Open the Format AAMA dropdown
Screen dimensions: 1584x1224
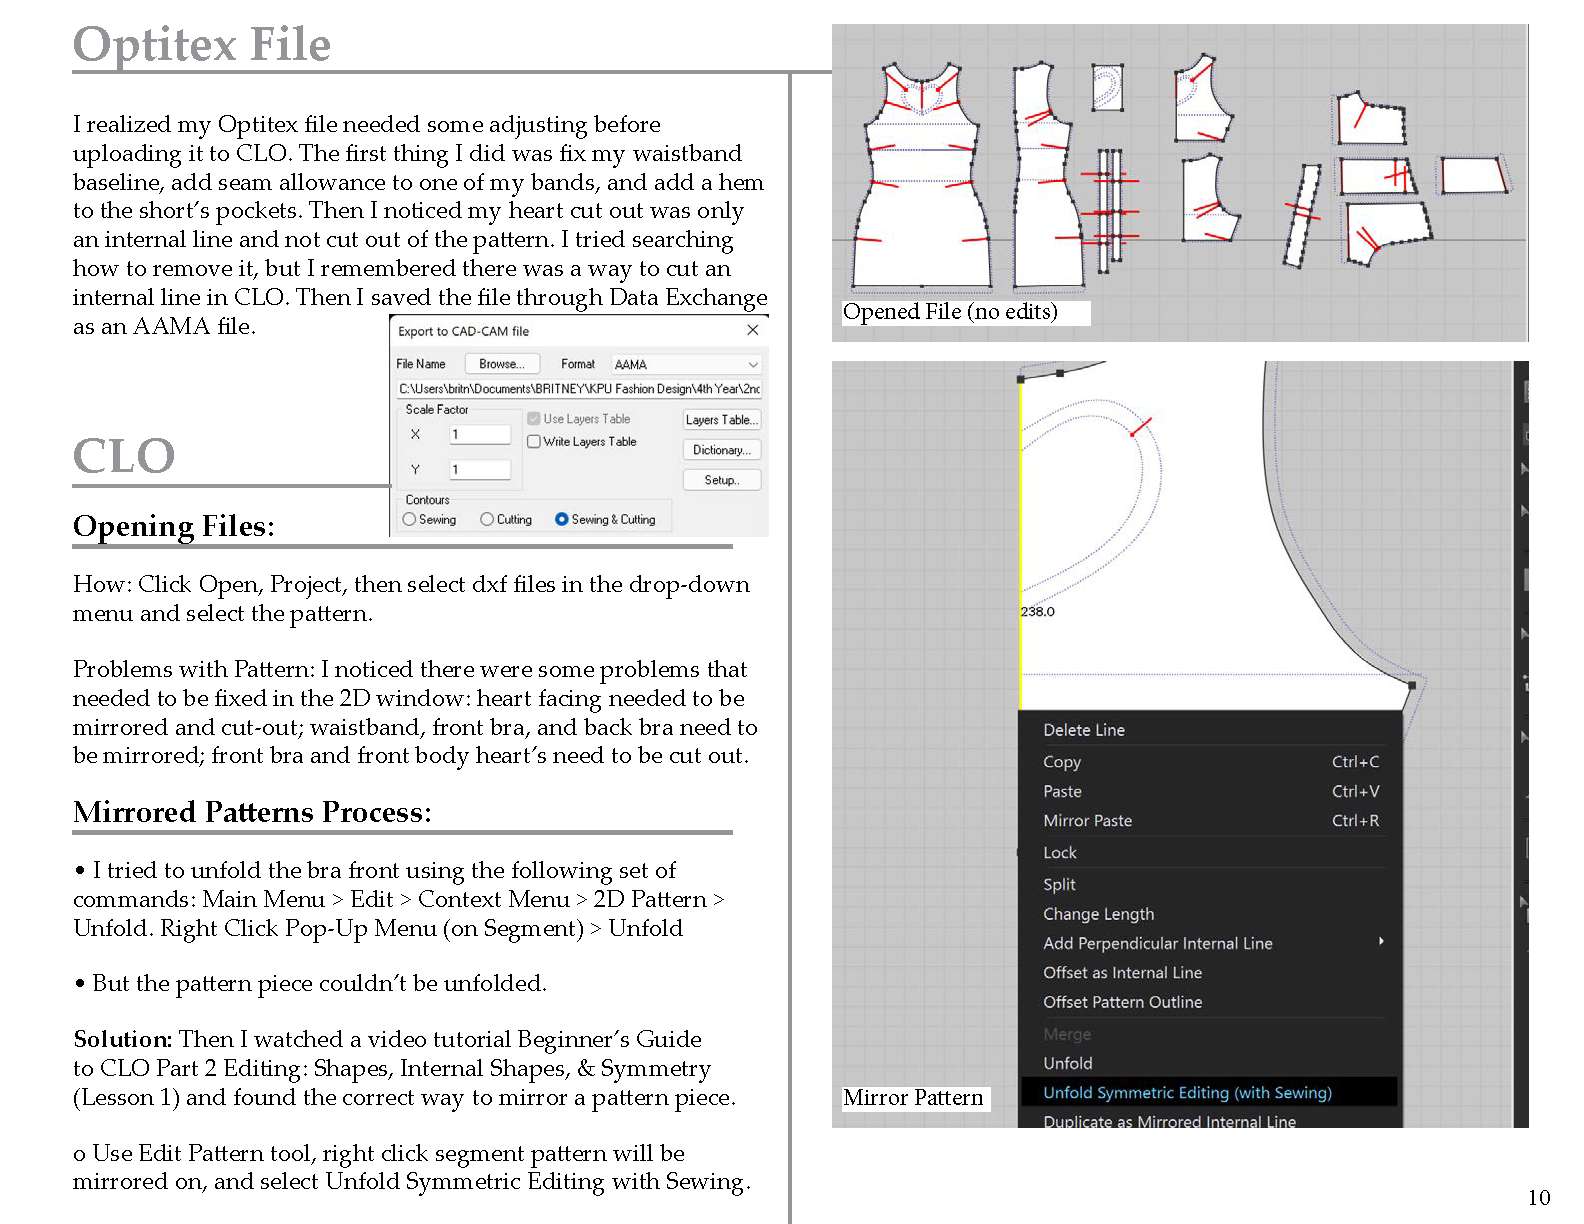pyautogui.click(x=687, y=365)
